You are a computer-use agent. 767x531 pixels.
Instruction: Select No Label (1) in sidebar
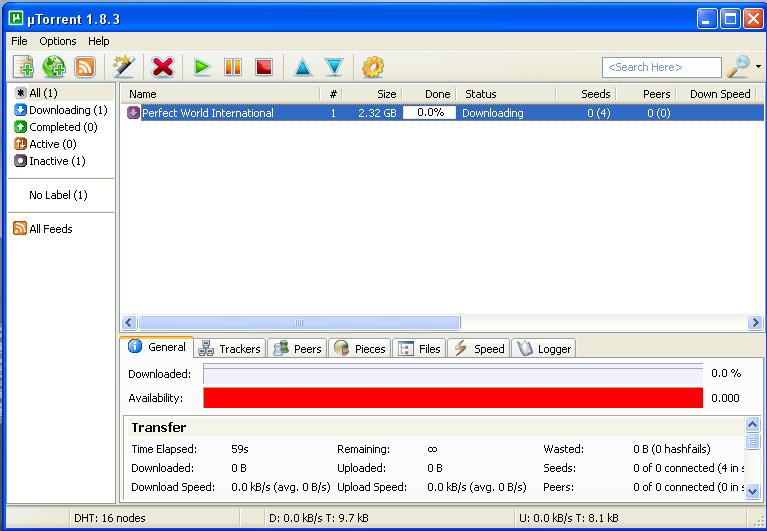pos(58,195)
